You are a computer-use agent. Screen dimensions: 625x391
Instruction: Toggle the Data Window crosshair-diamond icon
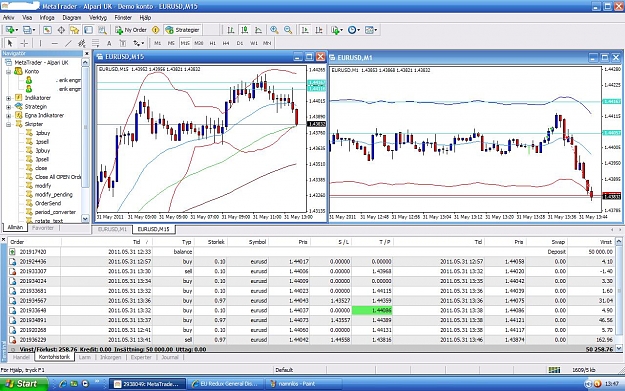[61, 30]
